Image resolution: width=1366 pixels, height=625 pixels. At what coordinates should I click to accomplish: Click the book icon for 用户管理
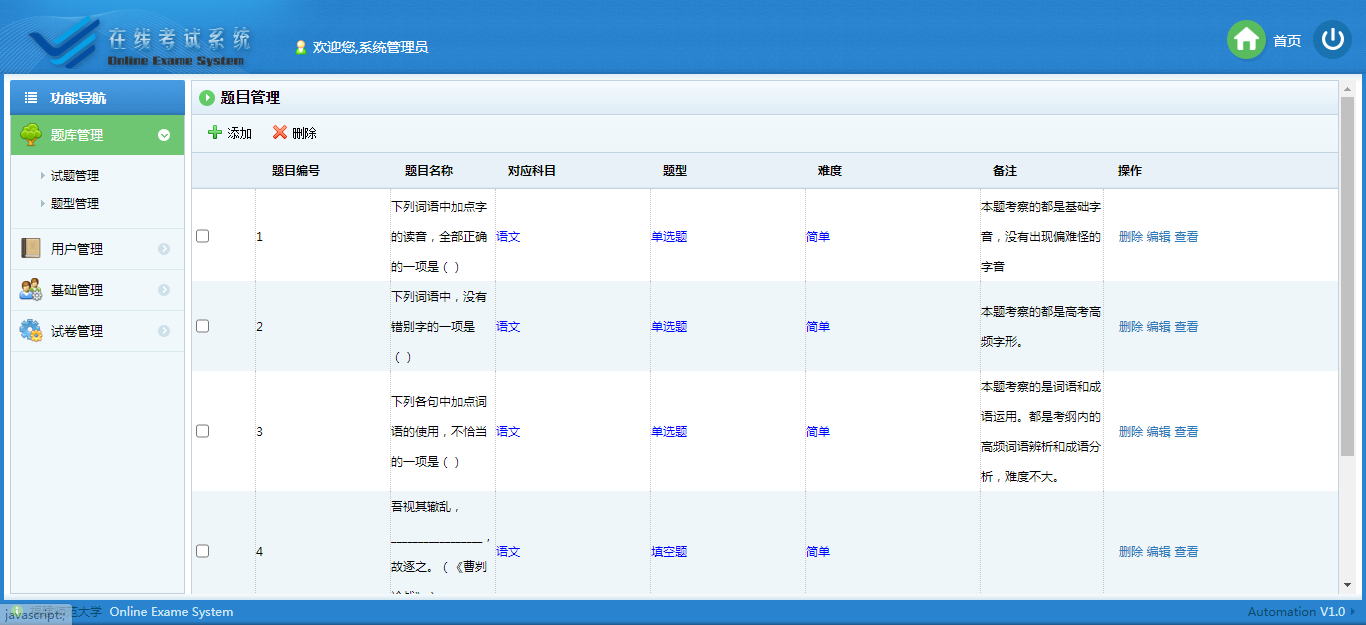tap(31, 249)
